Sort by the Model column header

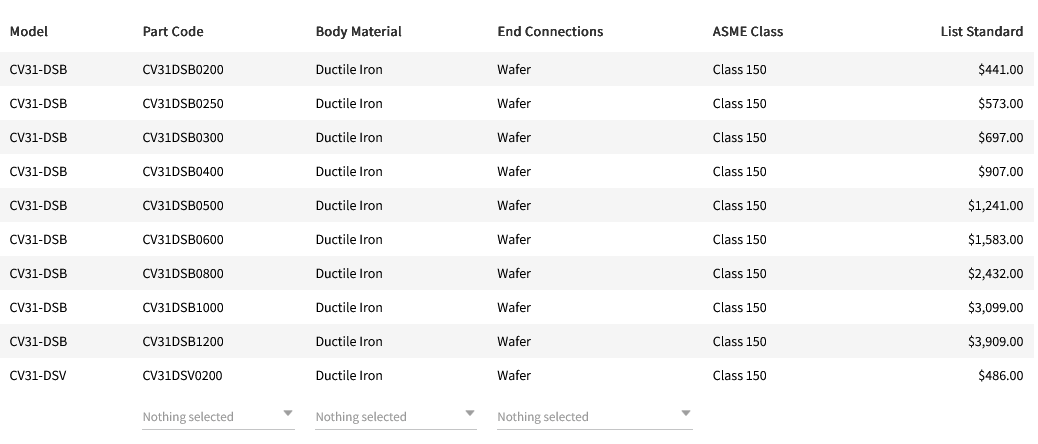[x=29, y=31]
